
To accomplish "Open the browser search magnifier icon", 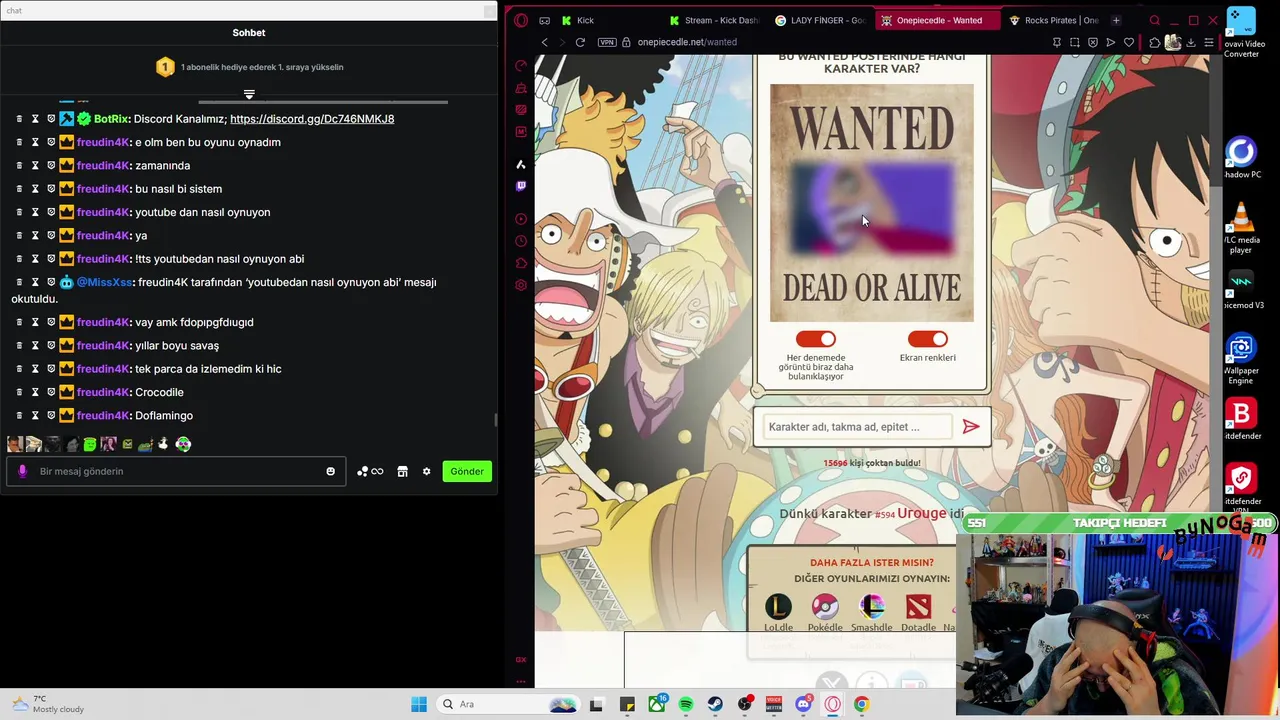I will click(1154, 20).
